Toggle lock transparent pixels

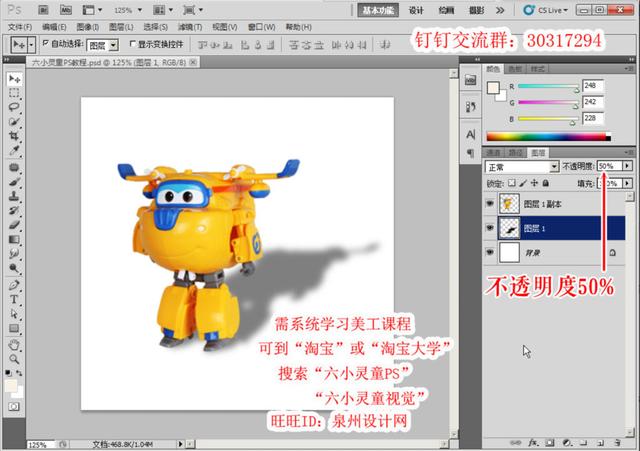tap(511, 183)
